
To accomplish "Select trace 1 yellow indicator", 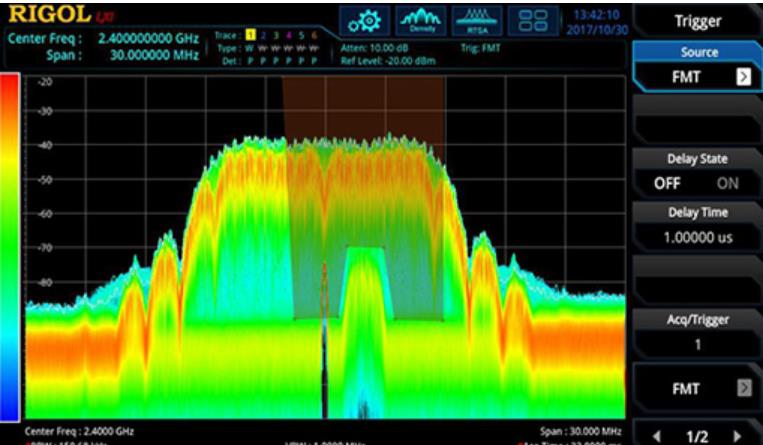I will pyautogui.click(x=253, y=36).
